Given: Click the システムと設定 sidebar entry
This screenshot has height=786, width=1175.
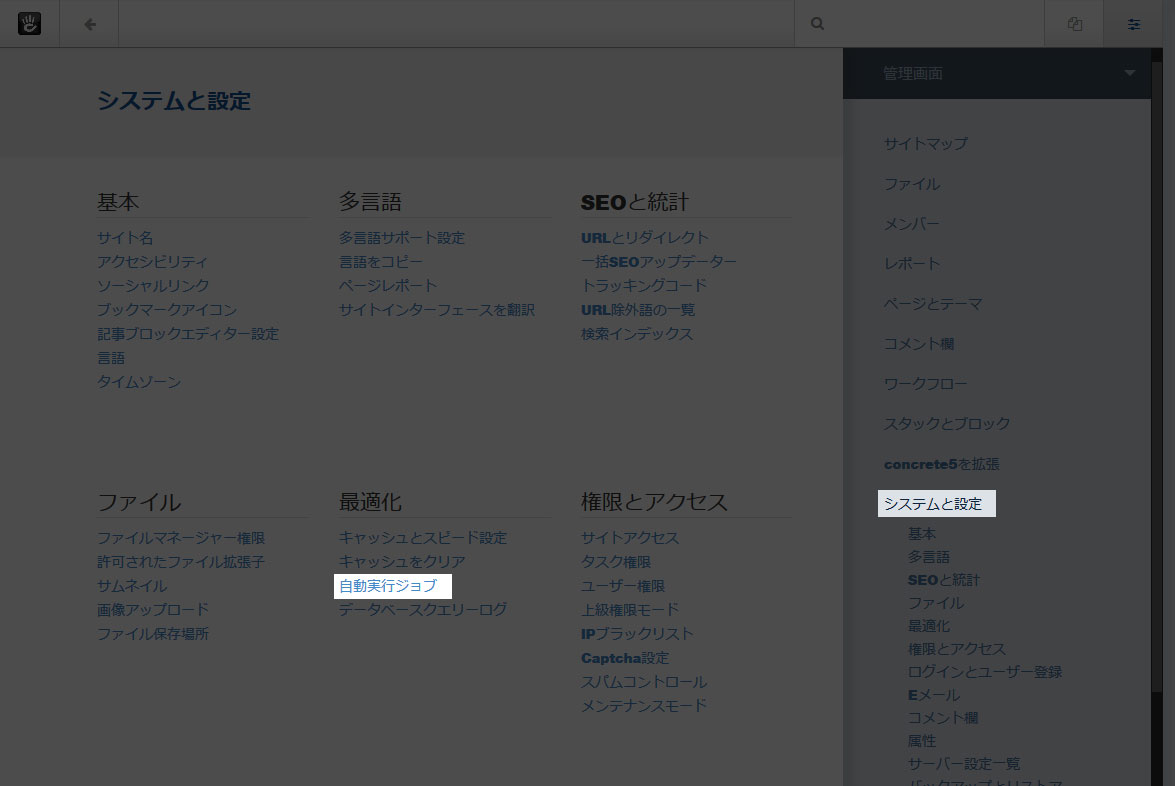Looking at the screenshot, I should [936, 503].
